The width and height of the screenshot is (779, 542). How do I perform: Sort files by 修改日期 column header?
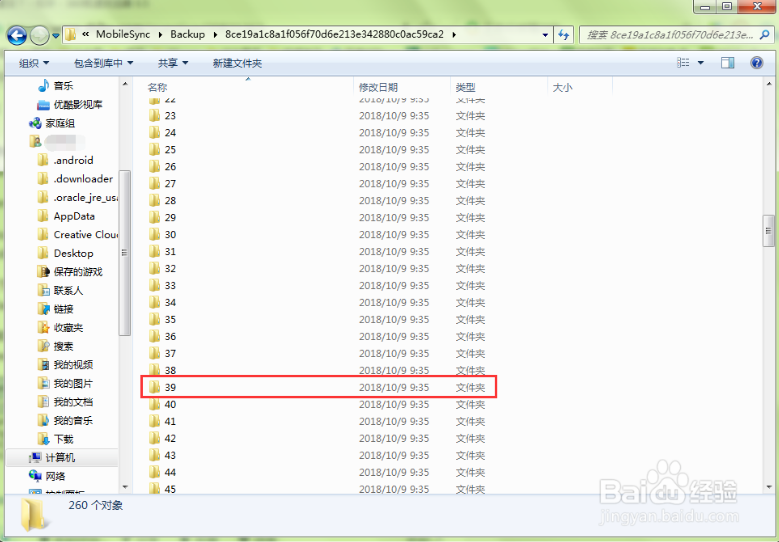(x=378, y=88)
